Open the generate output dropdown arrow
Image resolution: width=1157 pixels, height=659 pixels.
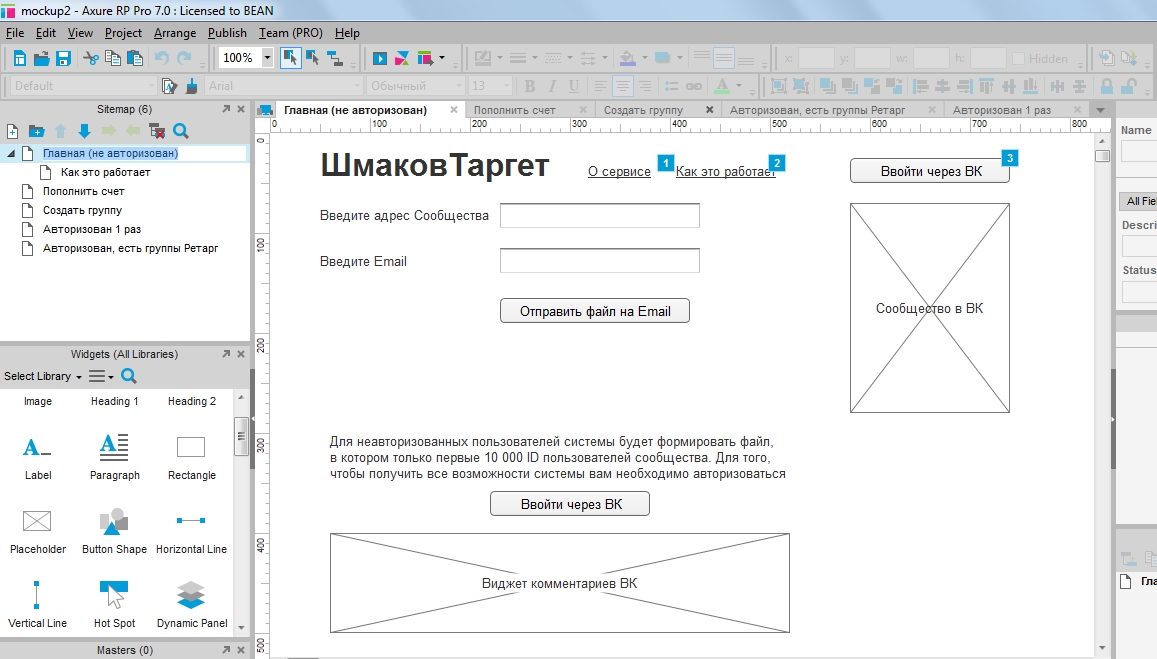[x=442, y=58]
